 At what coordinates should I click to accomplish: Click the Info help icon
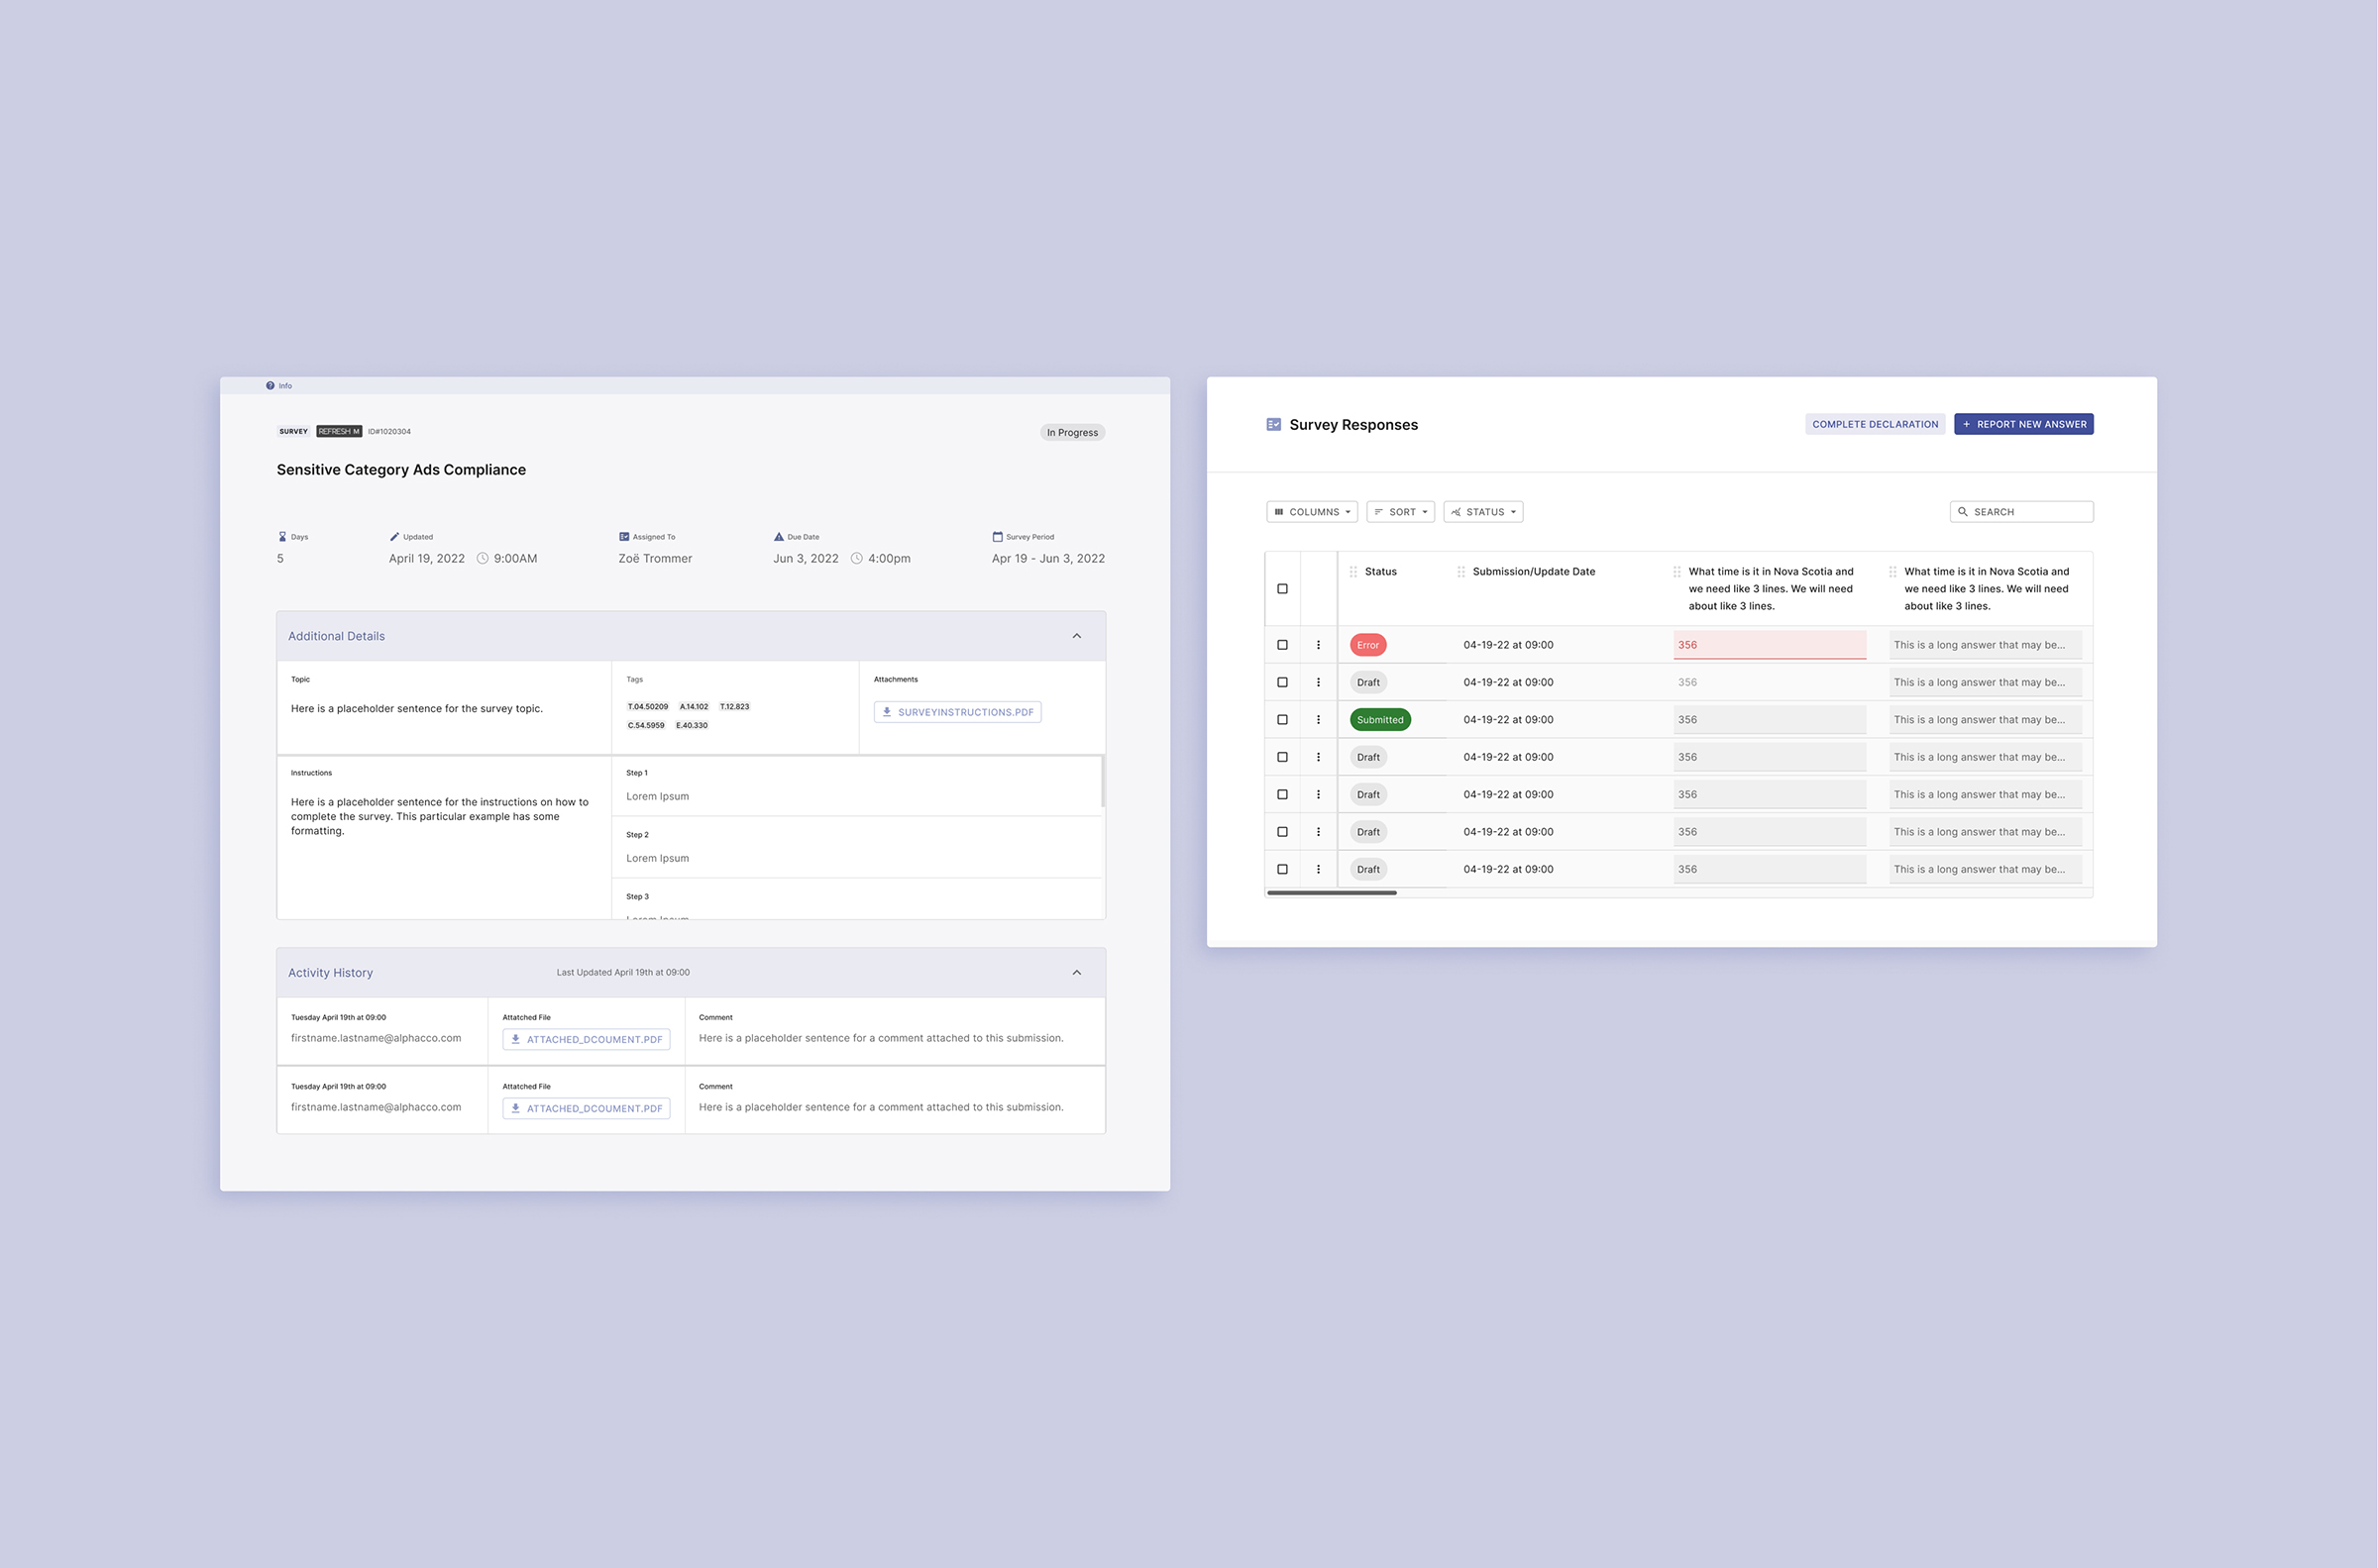pos(270,386)
